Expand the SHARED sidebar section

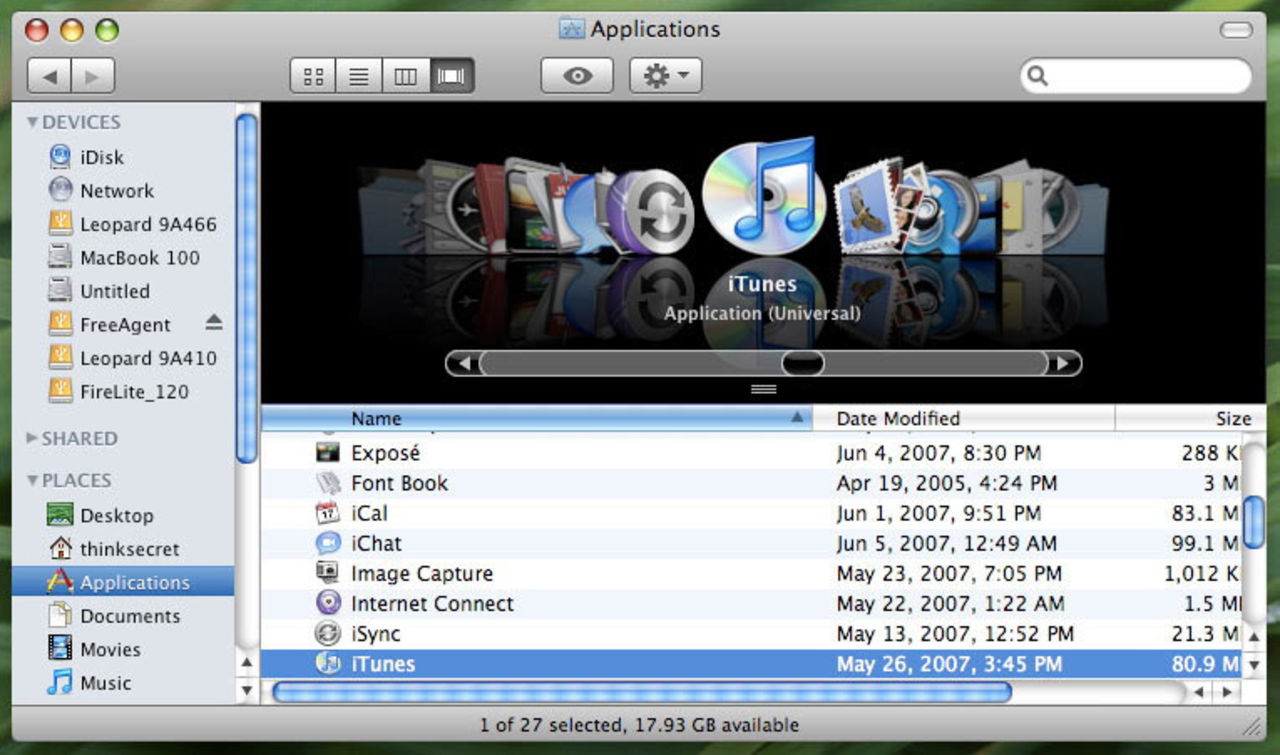33,438
